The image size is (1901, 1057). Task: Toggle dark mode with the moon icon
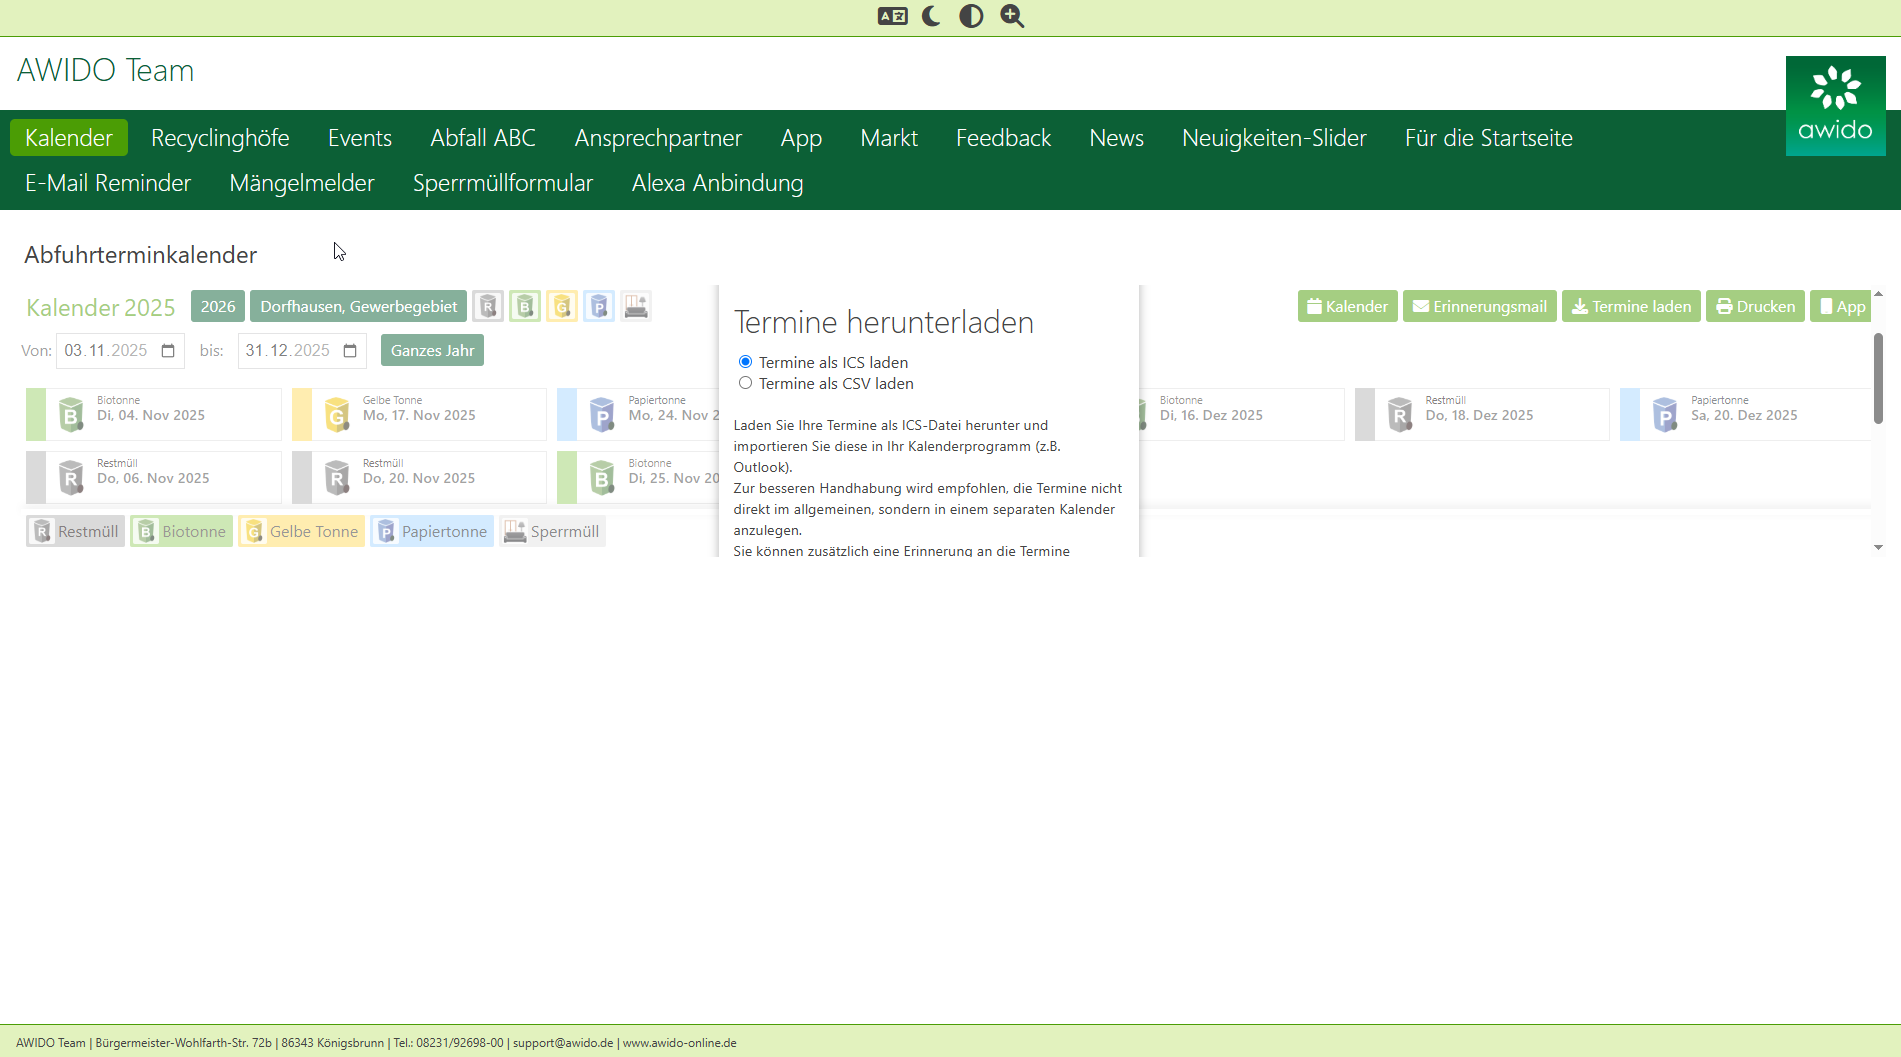pyautogui.click(x=931, y=16)
